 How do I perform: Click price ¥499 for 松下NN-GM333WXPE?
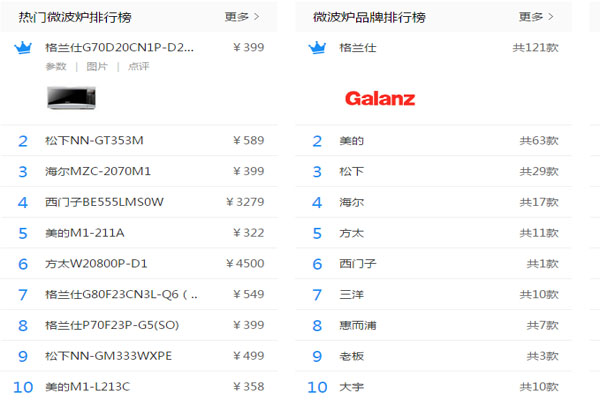(x=249, y=356)
